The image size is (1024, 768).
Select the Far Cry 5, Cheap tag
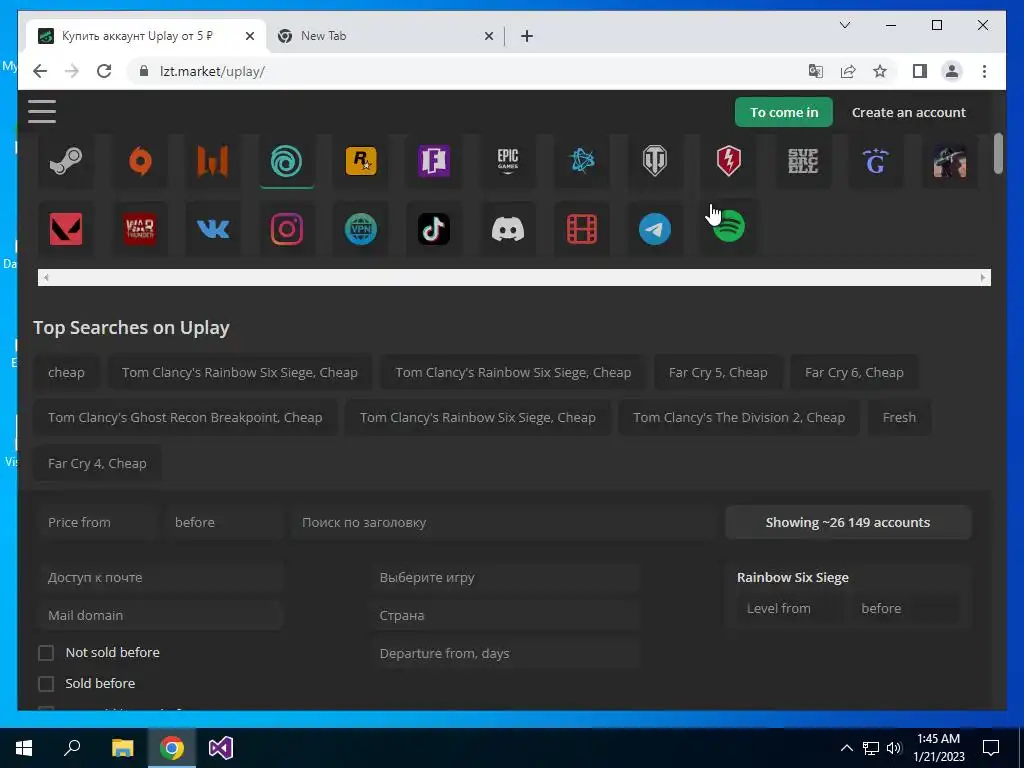click(718, 372)
